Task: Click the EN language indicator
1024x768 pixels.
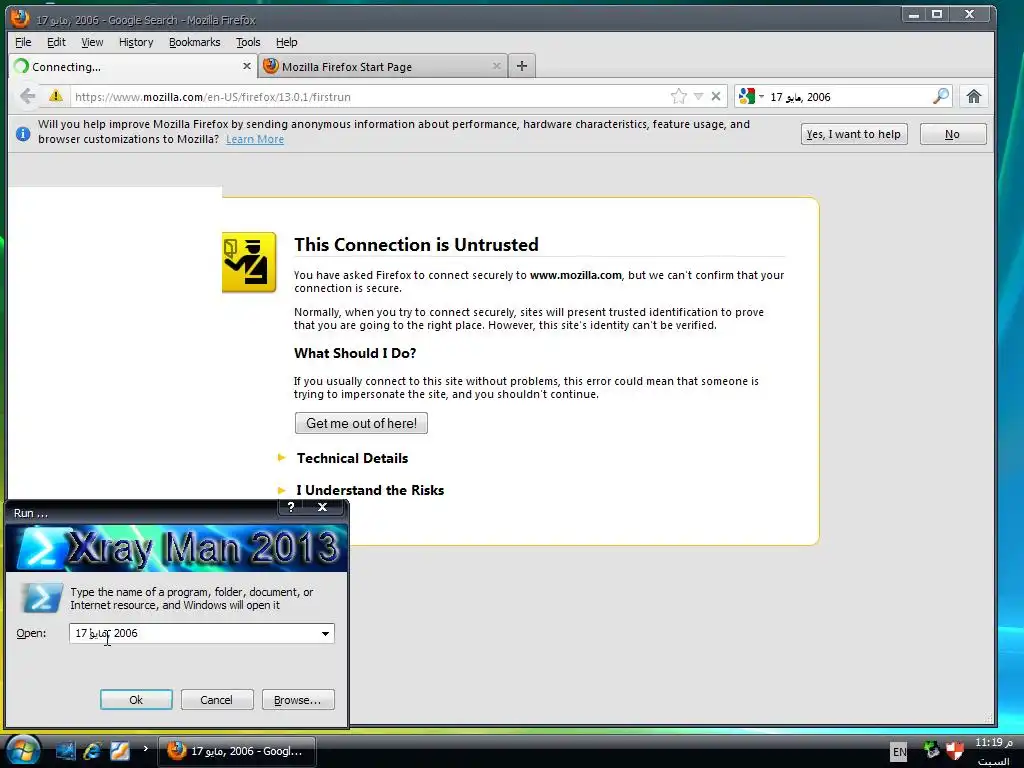Action: (x=899, y=752)
